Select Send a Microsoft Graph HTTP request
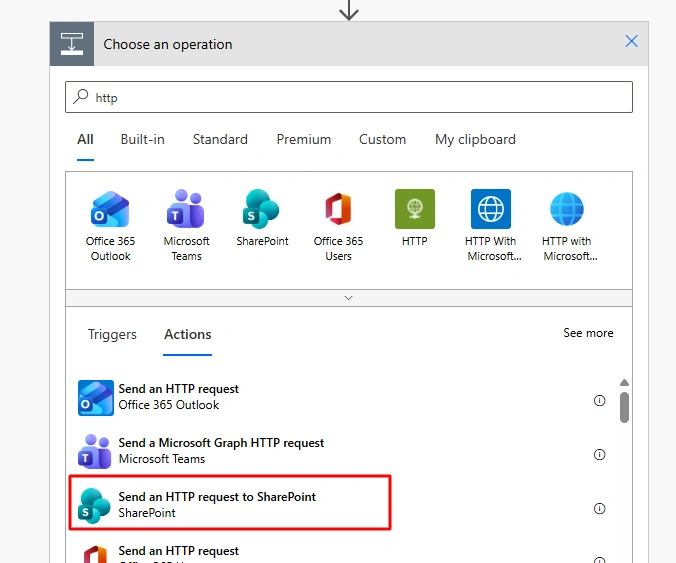Viewport: 676px width, 563px height. [343, 451]
